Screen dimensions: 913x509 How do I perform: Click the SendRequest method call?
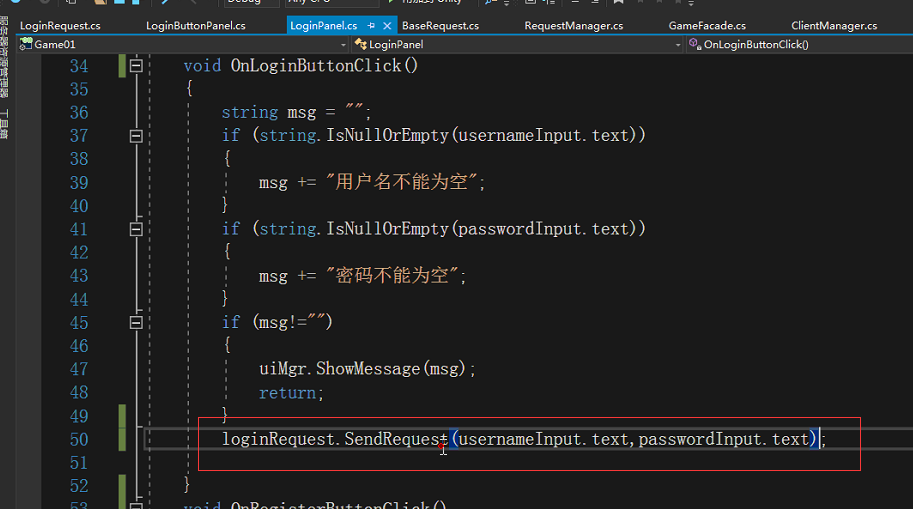[396, 439]
